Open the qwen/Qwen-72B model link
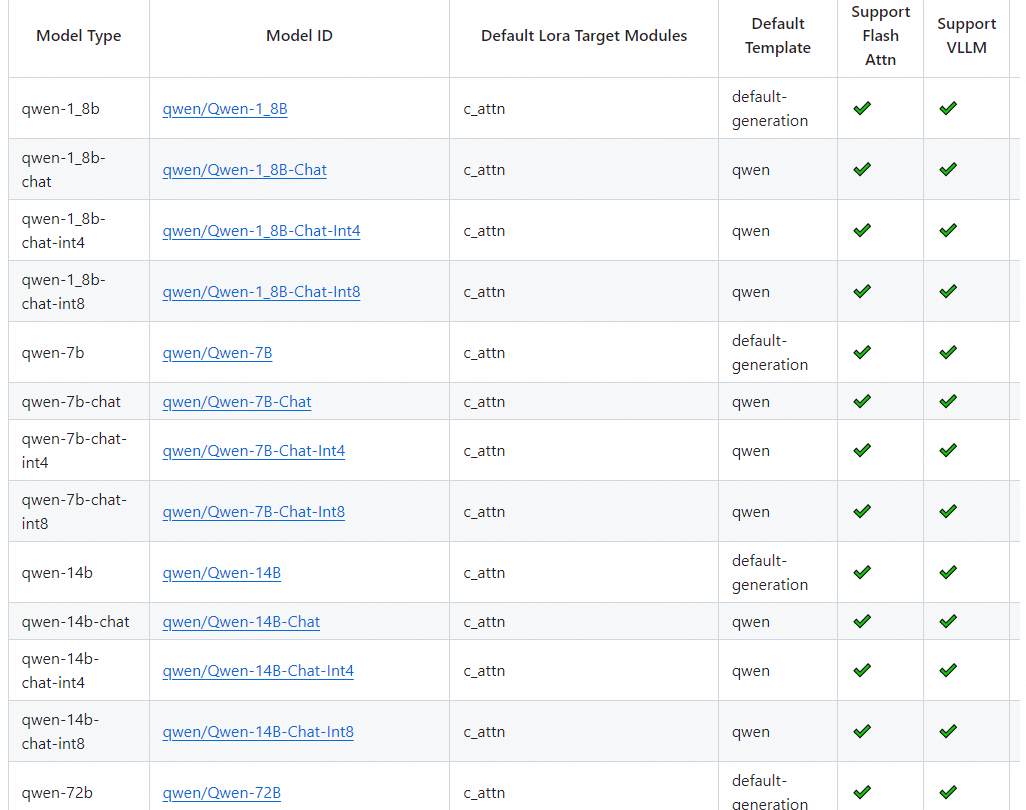This screenshot has height=810, width=1026. point(222,793)
